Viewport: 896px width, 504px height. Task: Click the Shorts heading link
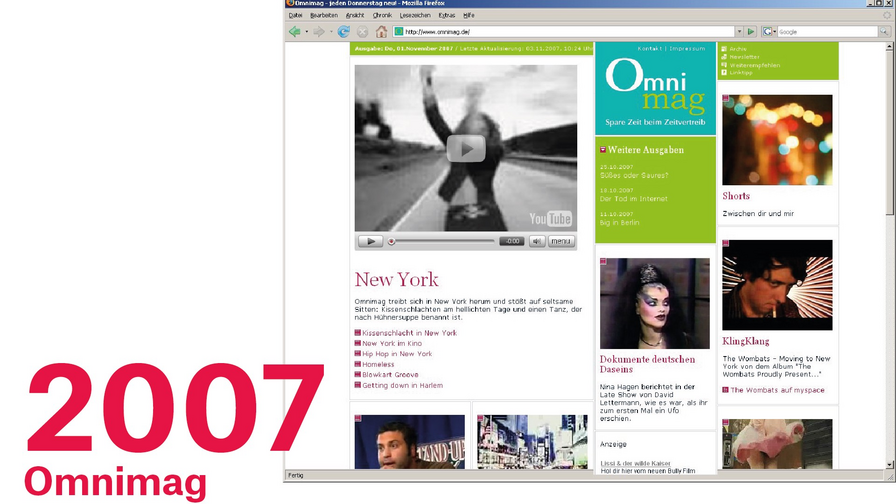pos(736,196)
